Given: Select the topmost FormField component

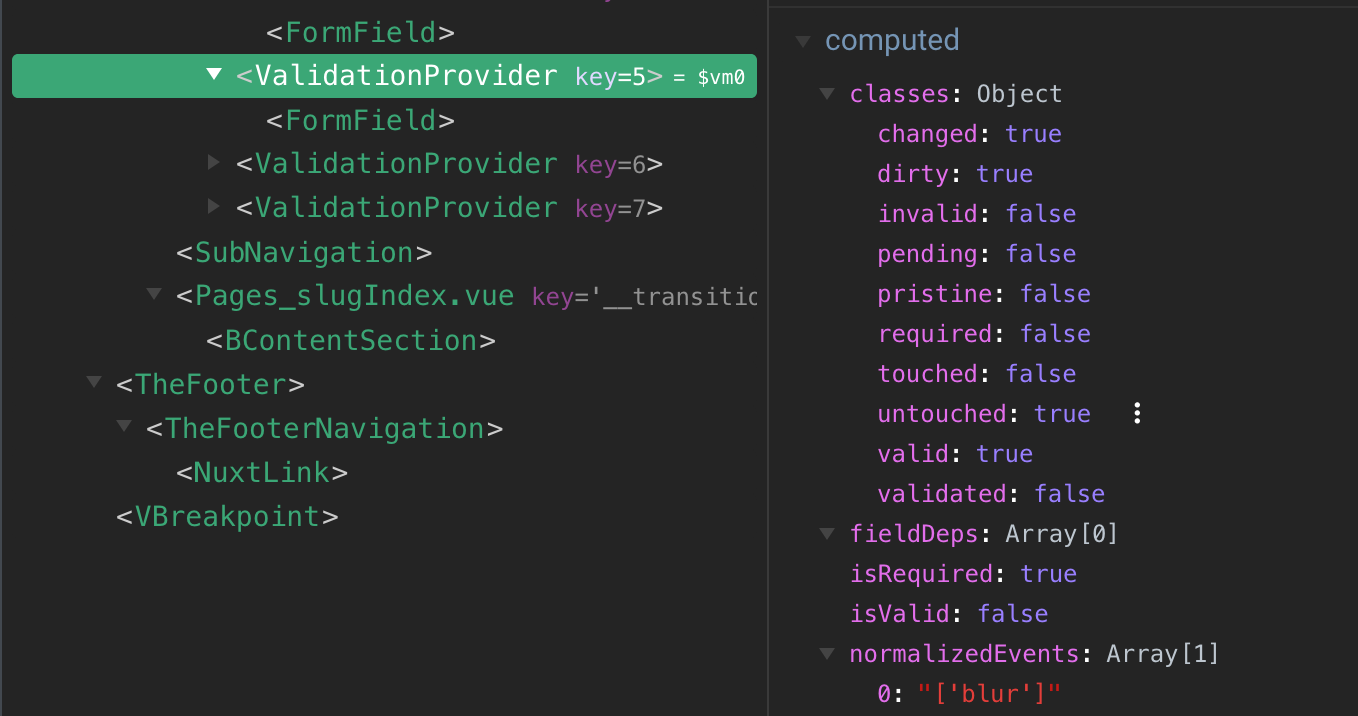Looking at the screenshot, I should 359,31.
